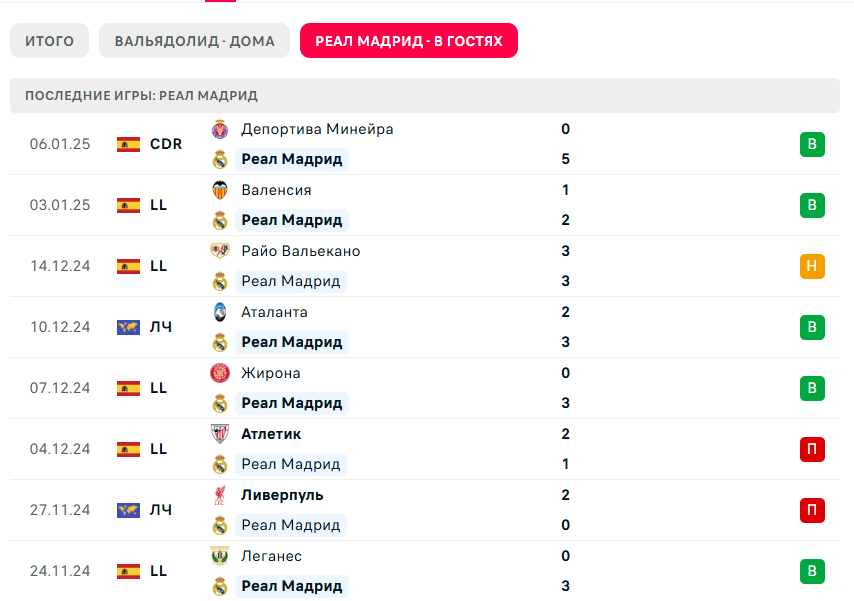The height and width of the screenshot is (601, 854).
Task: Select the ВАЛЬЯДОЛИД - ДОМА tab
Action: pos(194,41)
